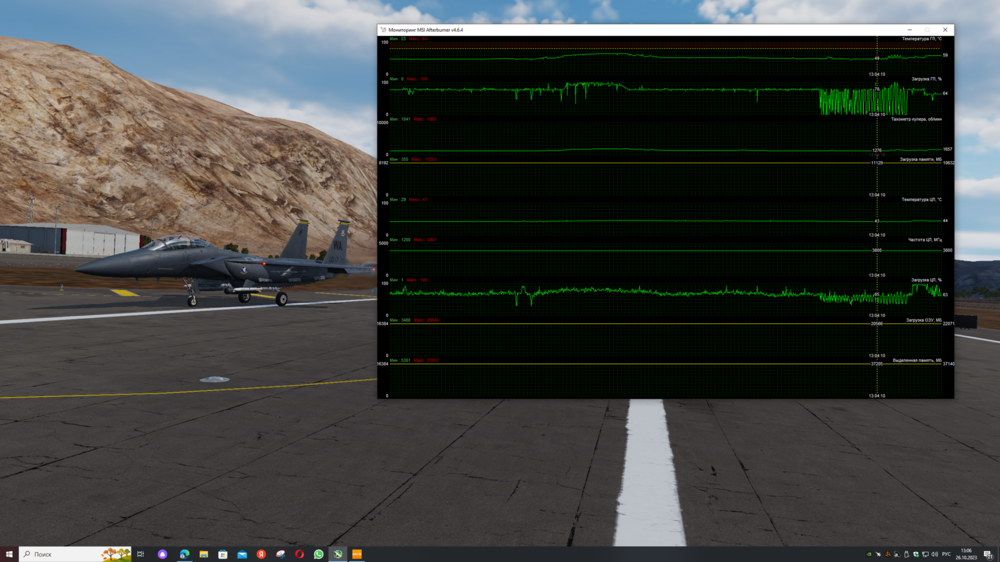Click the network tray icon

[x=925, y=554]
